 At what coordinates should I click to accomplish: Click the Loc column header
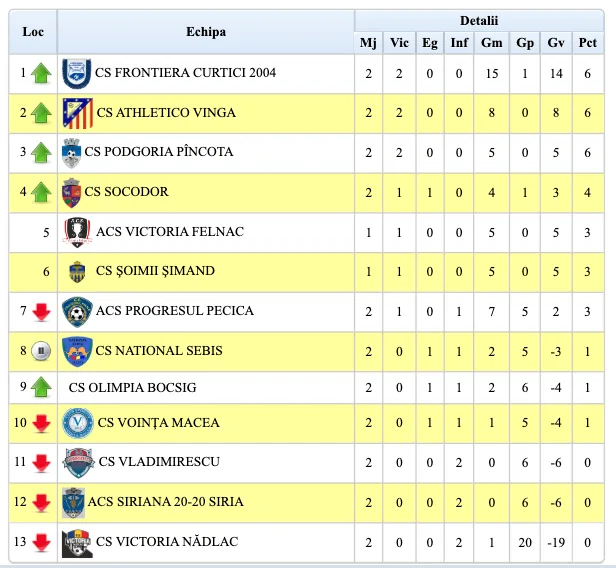[33, 32]
